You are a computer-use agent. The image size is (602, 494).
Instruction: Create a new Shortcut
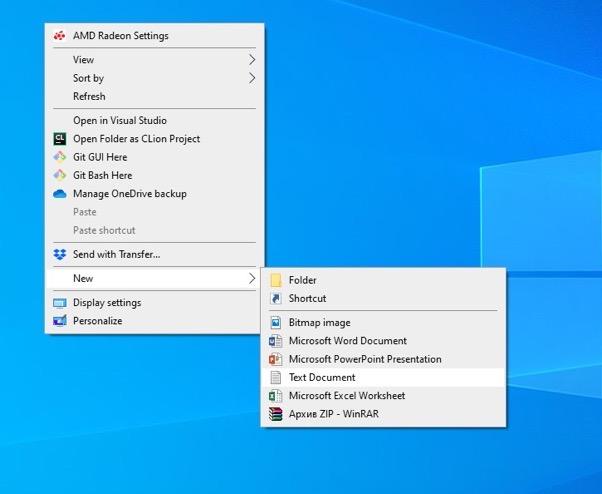[383, 298]
